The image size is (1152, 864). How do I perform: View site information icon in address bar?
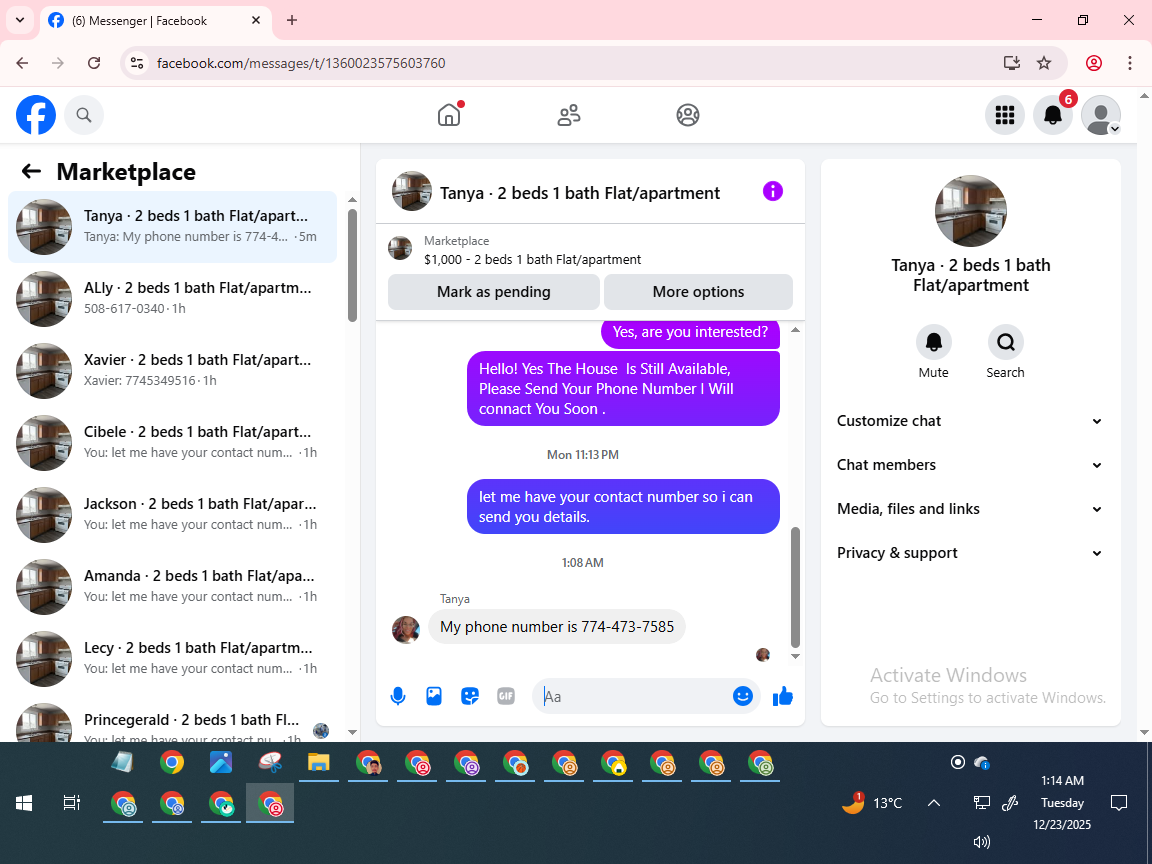click(137, 63)
